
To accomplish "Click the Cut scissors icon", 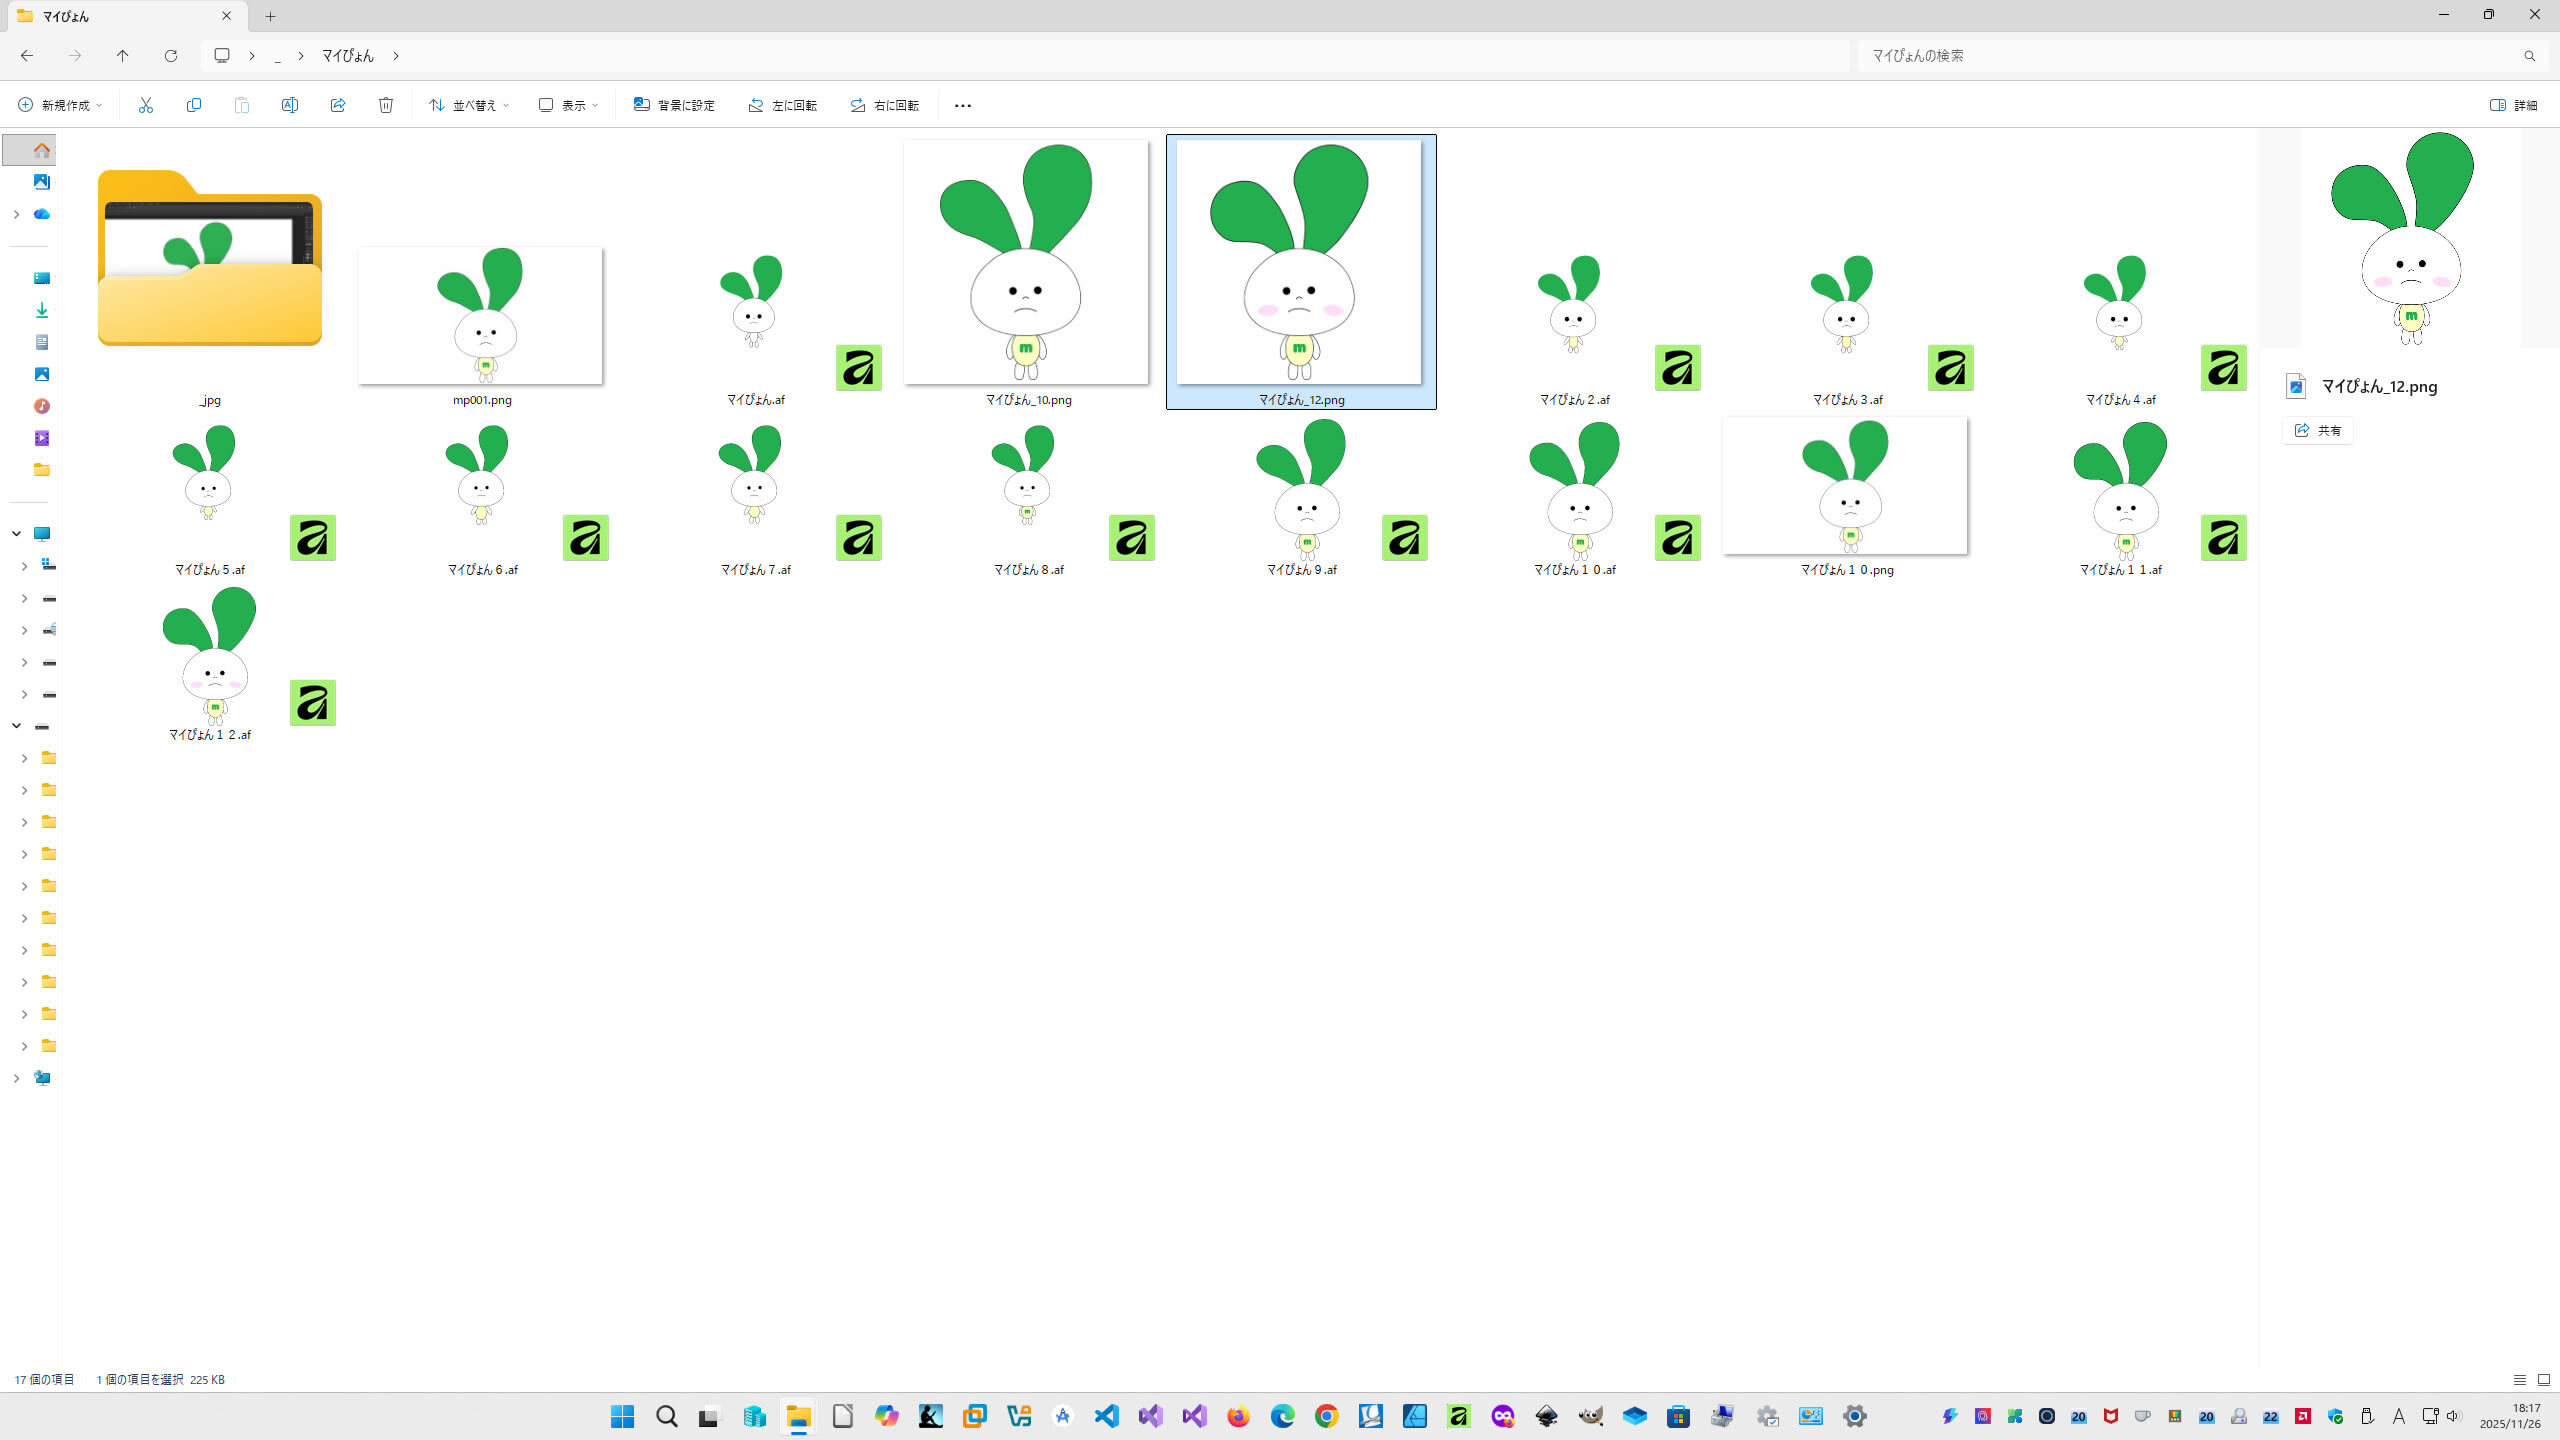I will pos(146,105).
